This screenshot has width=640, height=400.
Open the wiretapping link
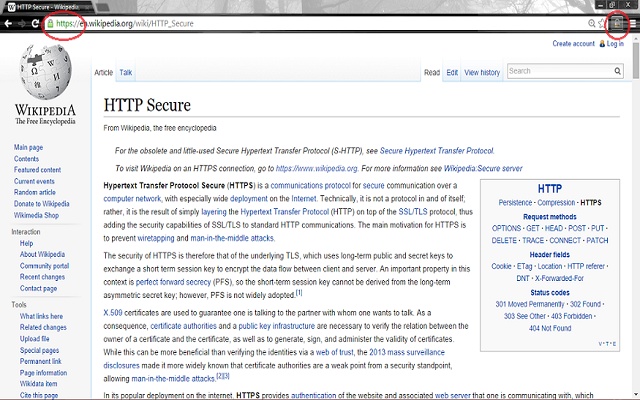[156, 238]
